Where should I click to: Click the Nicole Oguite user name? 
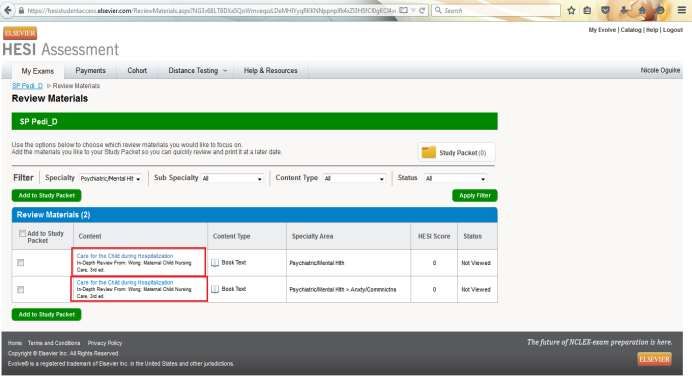pyautogui.click(x=660, y=70)
